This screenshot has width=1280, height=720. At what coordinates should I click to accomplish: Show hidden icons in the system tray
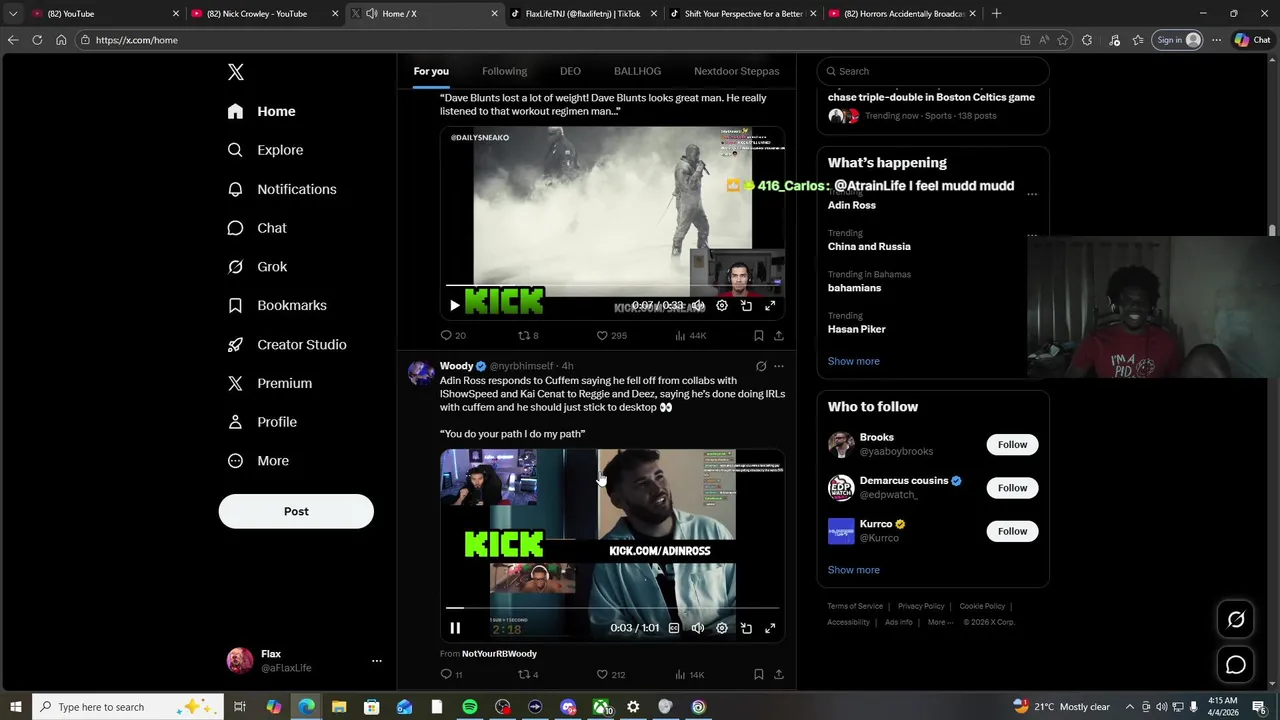tap(1130, 707)
